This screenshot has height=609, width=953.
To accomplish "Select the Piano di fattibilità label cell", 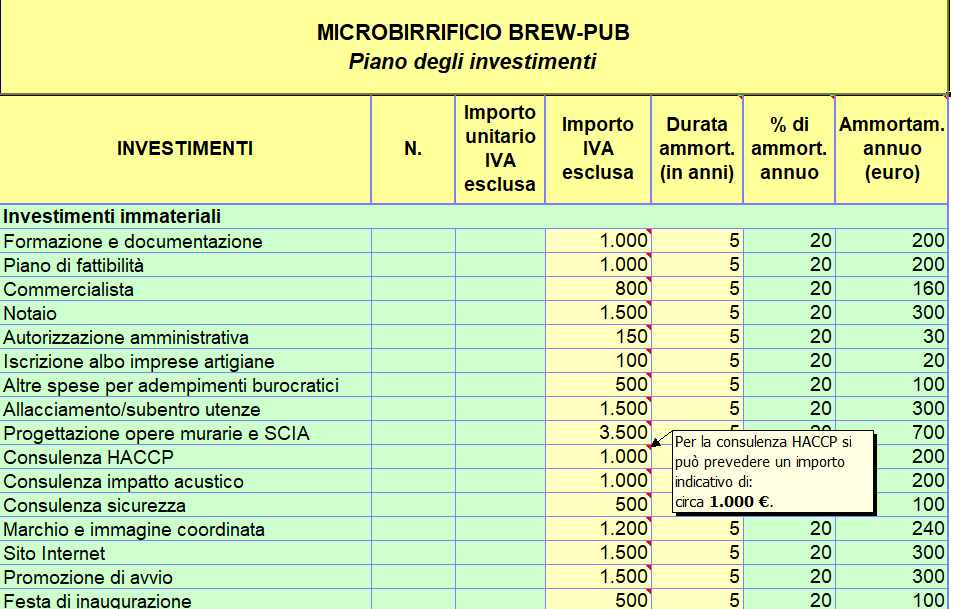I will click(x=185, y=265).
